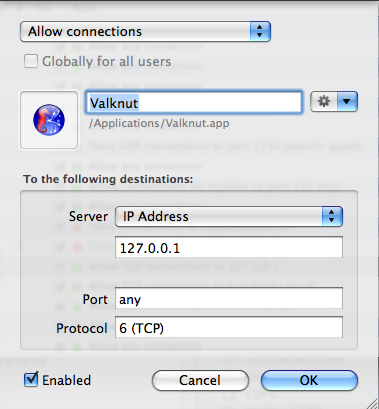Click the gear icon action button
The image size is (379, 409).
pyautogui.click(x=324, y=101)
